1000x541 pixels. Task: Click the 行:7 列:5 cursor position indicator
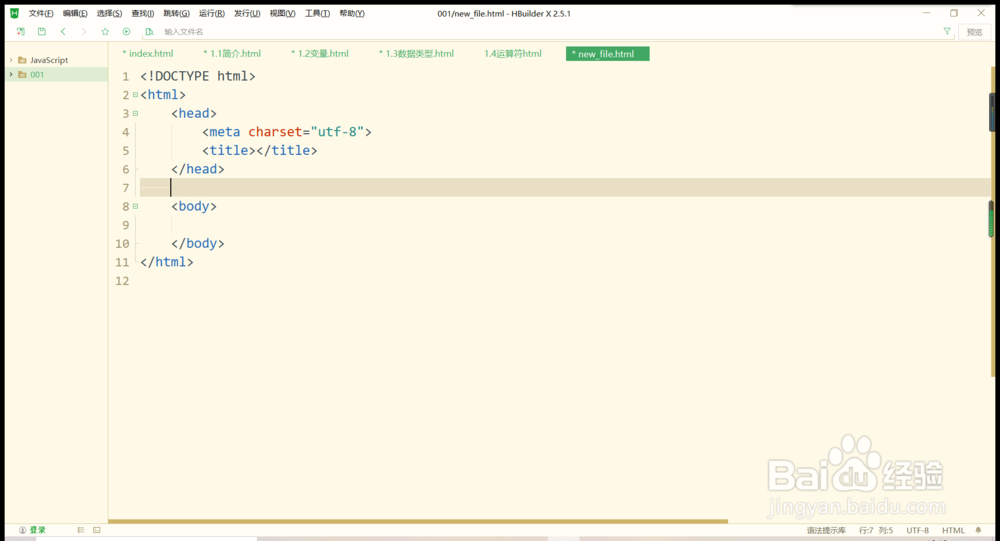tap(876, 530)
